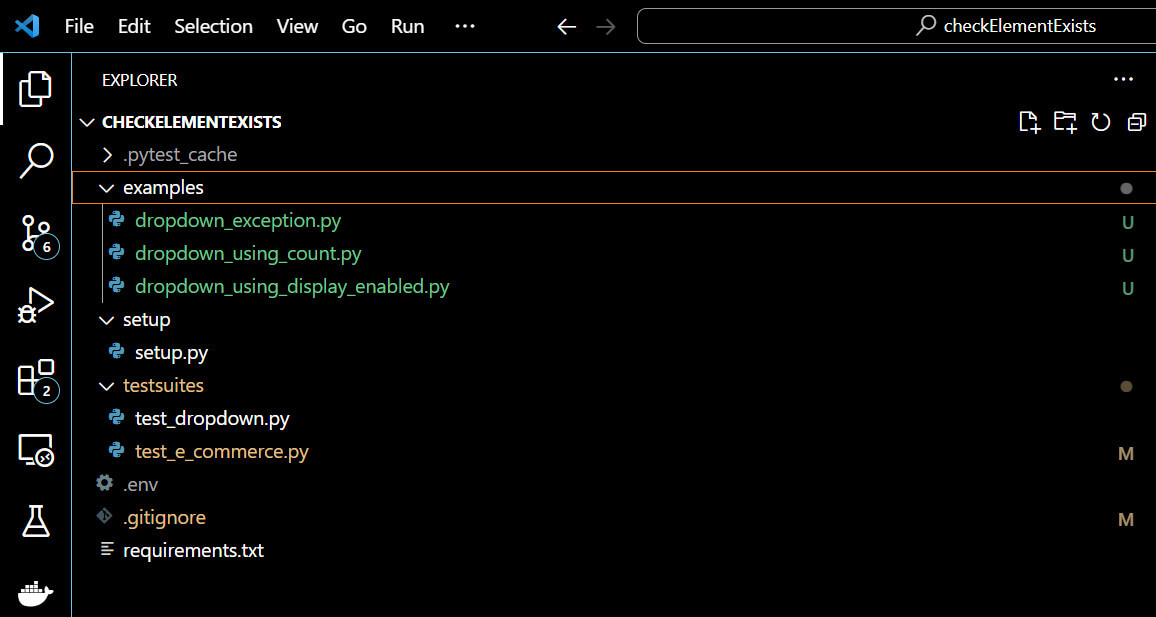Select the Run and Debug icon
The height and width of the screenshot is (617, 1156).
tap(35, 304)
